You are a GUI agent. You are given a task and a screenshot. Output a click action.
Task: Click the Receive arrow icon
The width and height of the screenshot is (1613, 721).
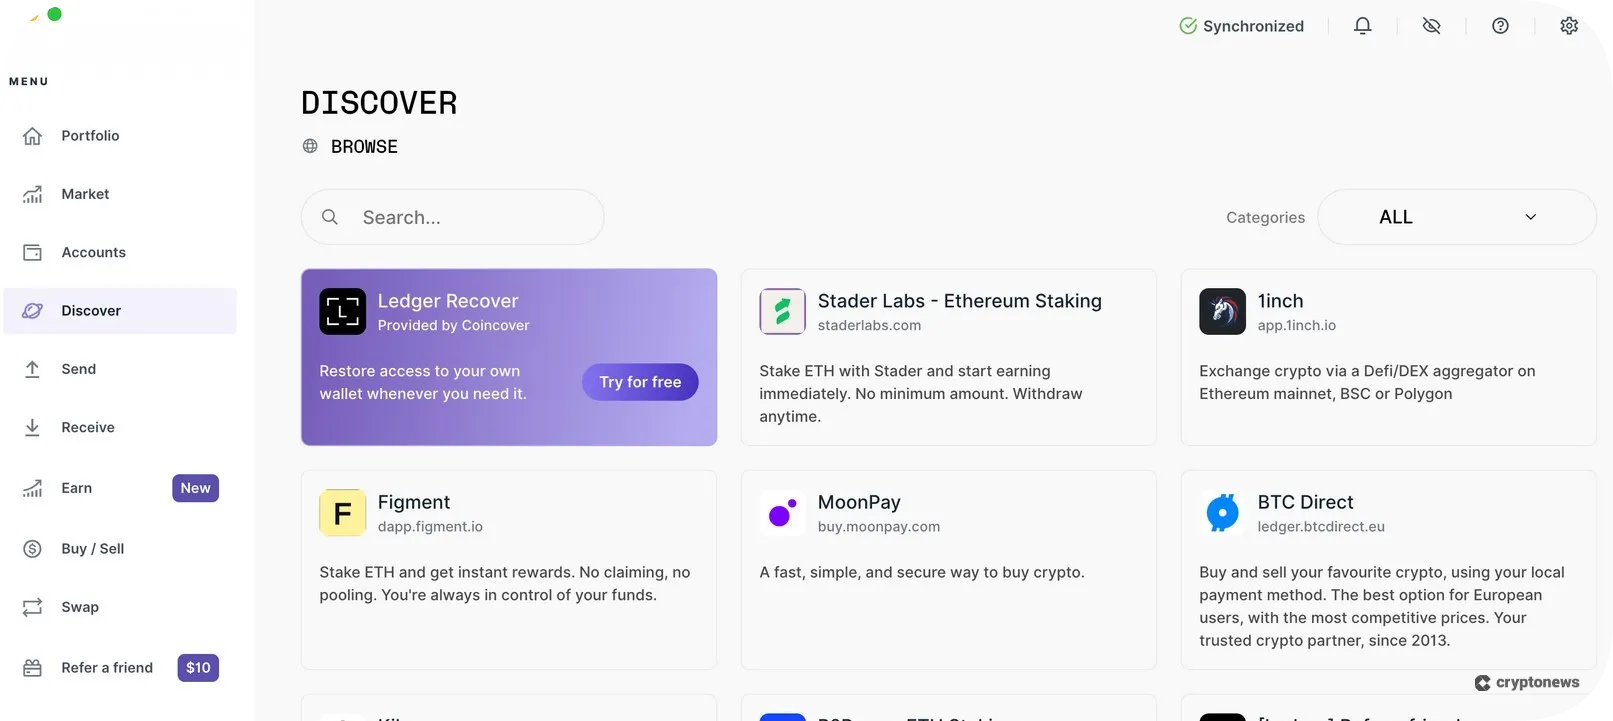pyautogui.click(x=31, y=427)
